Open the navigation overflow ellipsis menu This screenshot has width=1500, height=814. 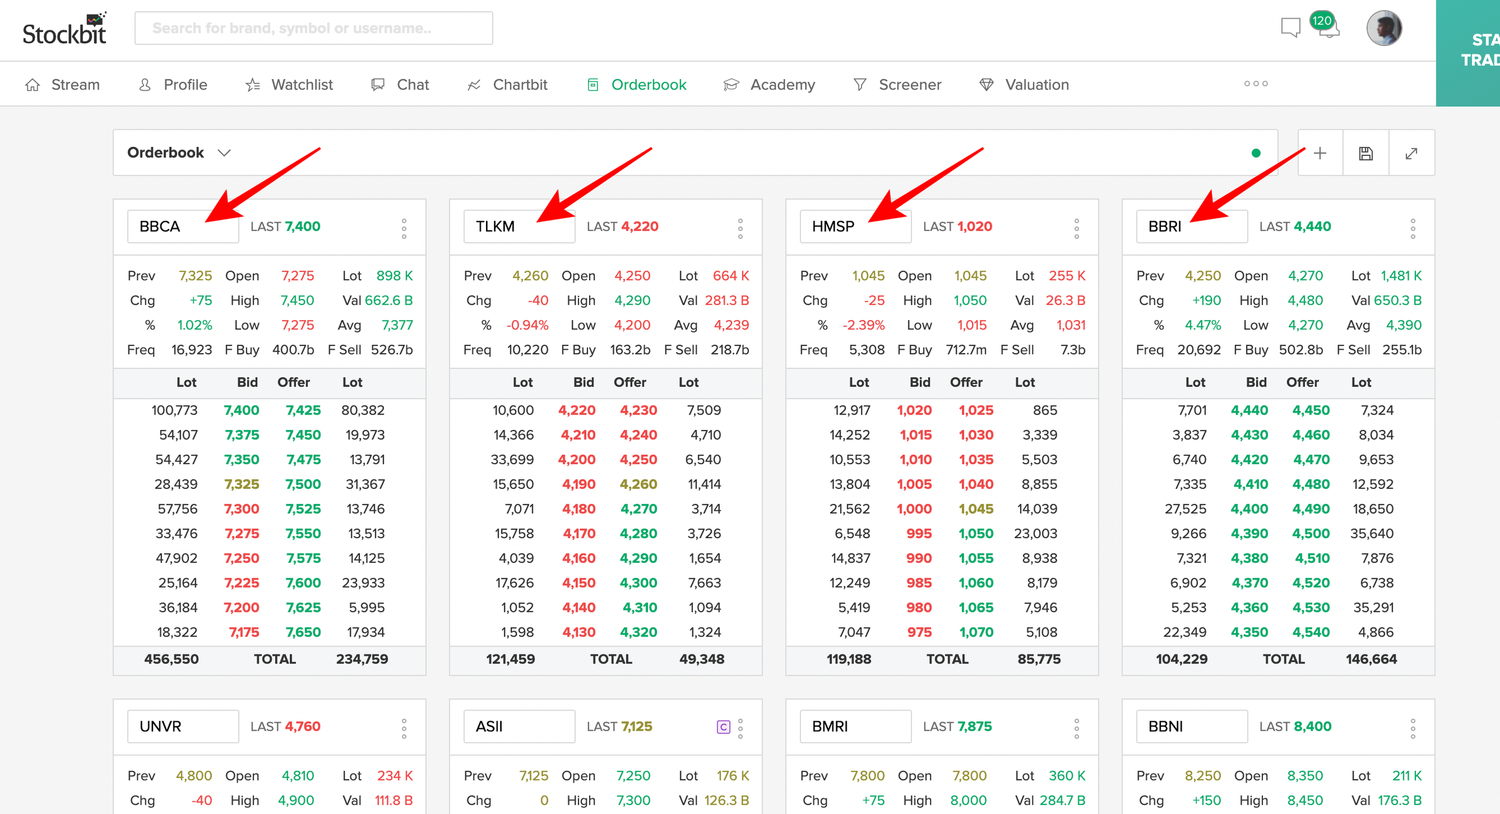[x=1255, y=84]
